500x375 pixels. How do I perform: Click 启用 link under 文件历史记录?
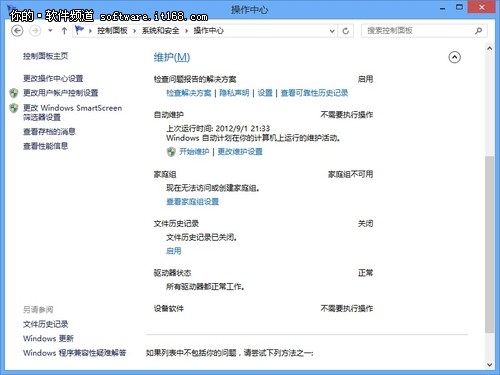174,251
